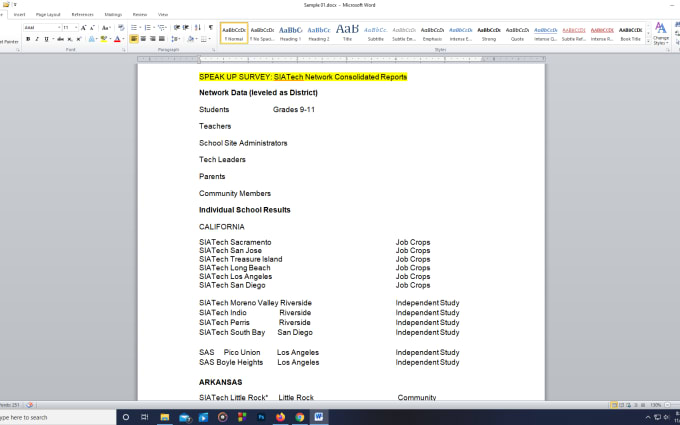Open the References tab

(82, 15)
